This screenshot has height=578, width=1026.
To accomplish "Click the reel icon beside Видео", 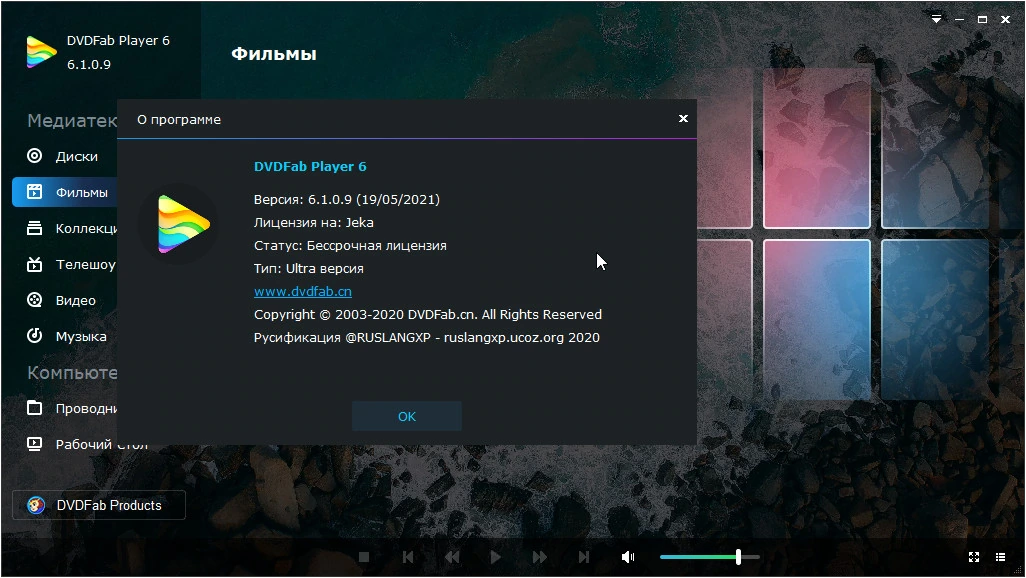I will tap(34, 300).
